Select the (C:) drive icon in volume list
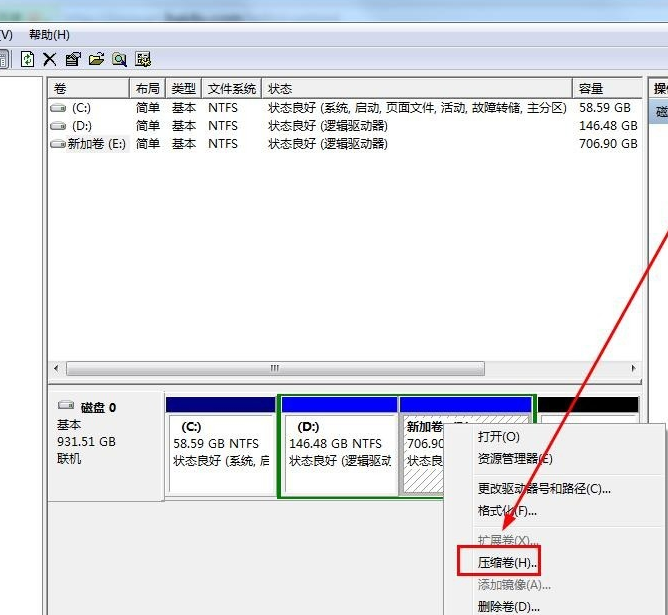This screenshot has width=668, height=615. coord(59,108)
